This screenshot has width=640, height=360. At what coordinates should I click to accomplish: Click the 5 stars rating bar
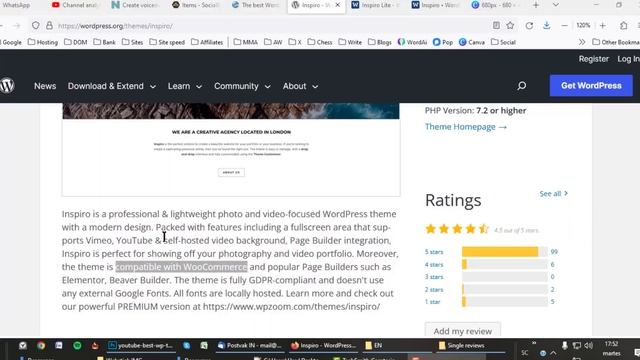click(504, 252)
